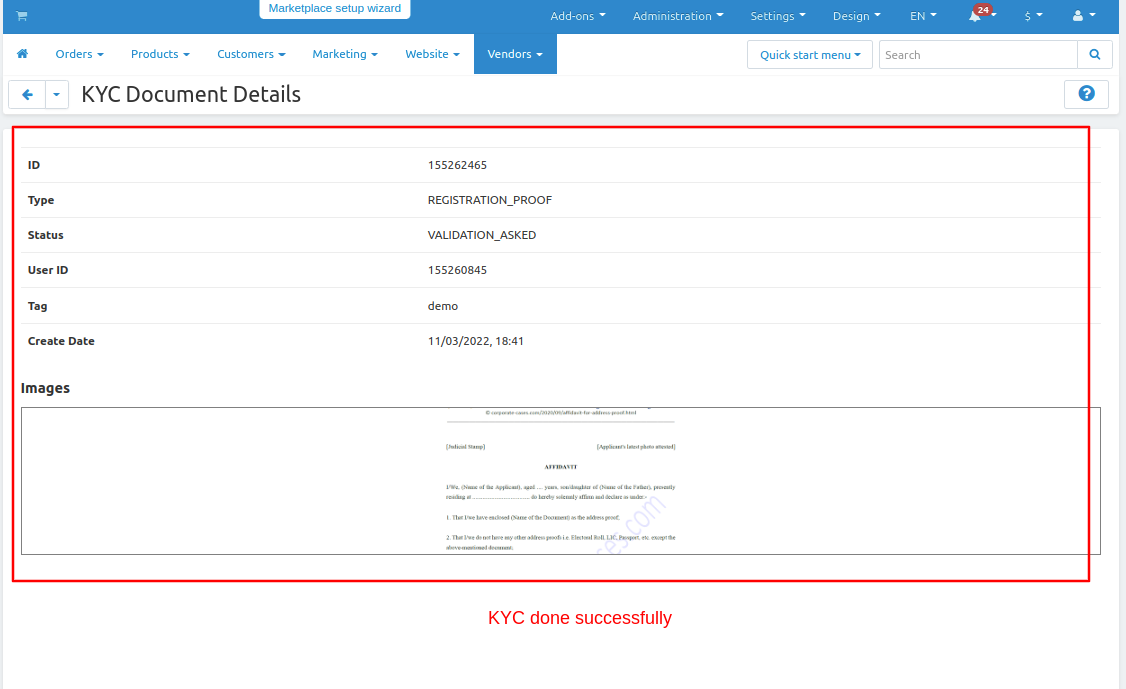This screenshot has height=689, width=1126.
Task: Open the Customers menu
Action: (x=251, y=54)
